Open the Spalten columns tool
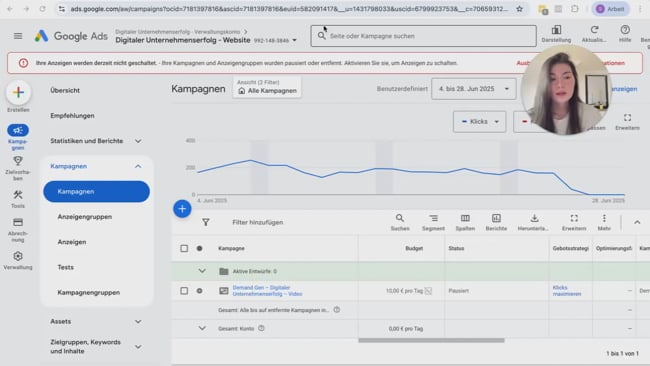650x366 pixels. [x=465, y=223]
